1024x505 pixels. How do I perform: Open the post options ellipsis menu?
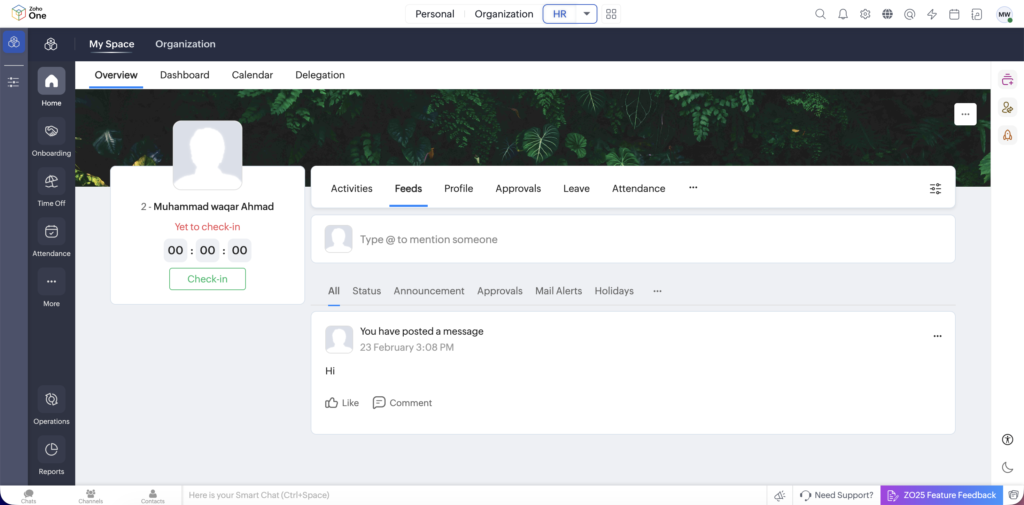(x=937, y=336)
